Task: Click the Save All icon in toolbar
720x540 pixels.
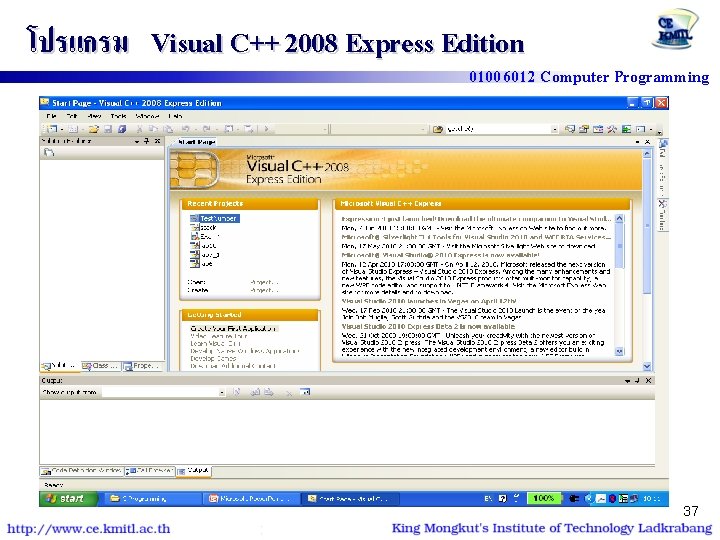Action: (122, 129)
